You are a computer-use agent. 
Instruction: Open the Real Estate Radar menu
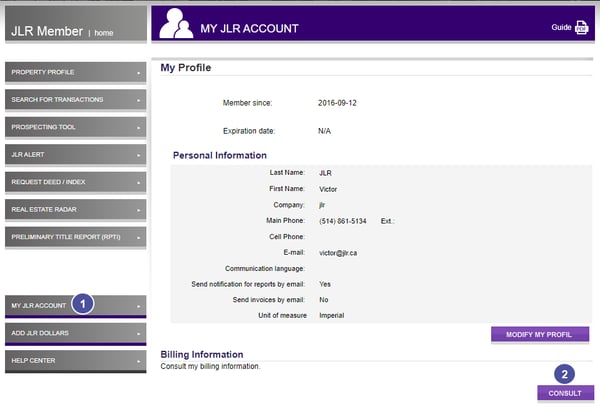75,210
